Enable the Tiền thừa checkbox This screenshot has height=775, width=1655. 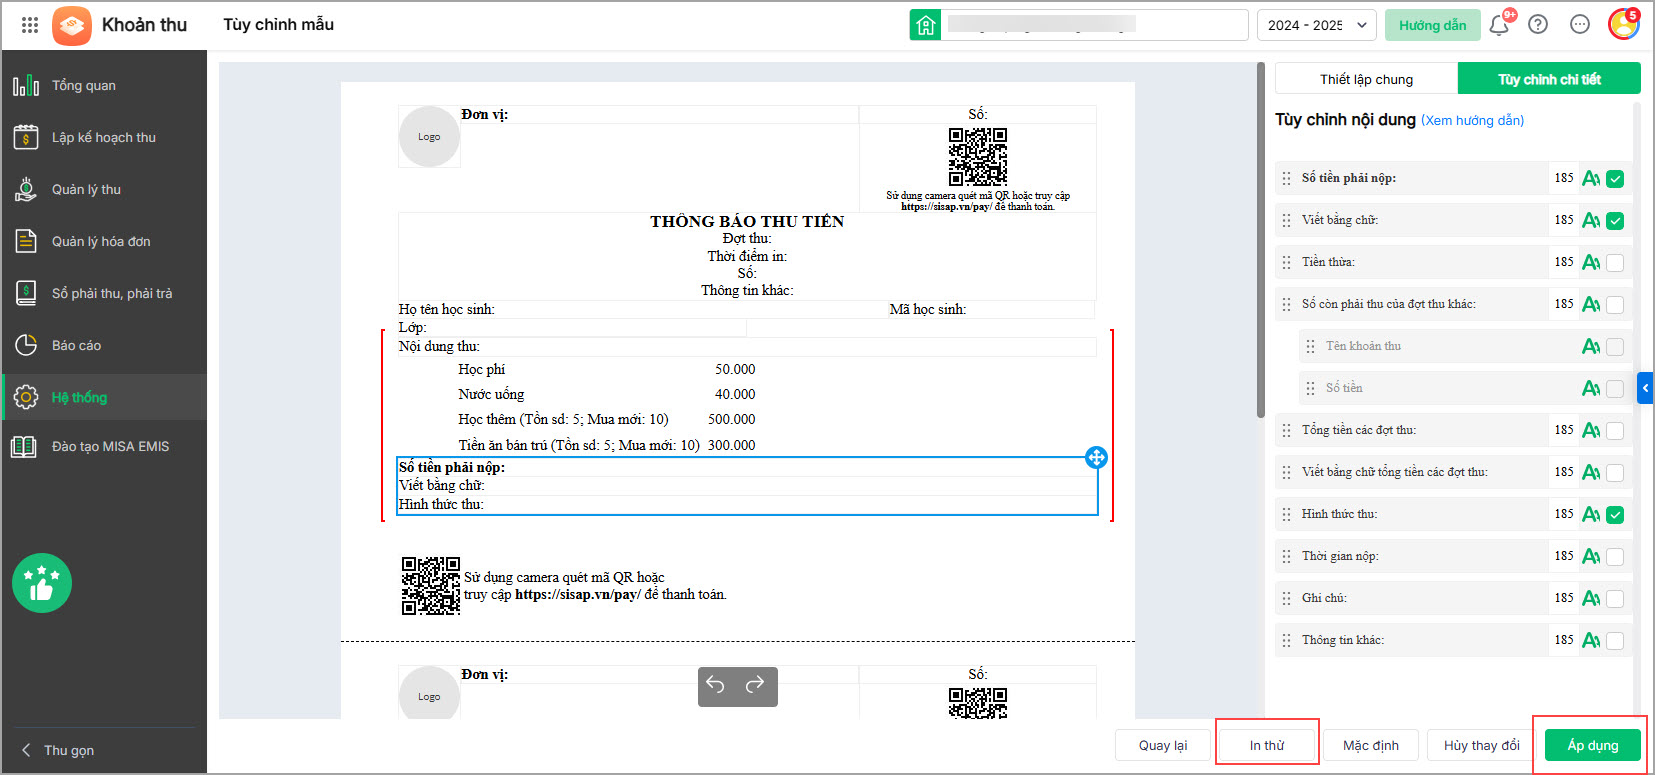1615,263
